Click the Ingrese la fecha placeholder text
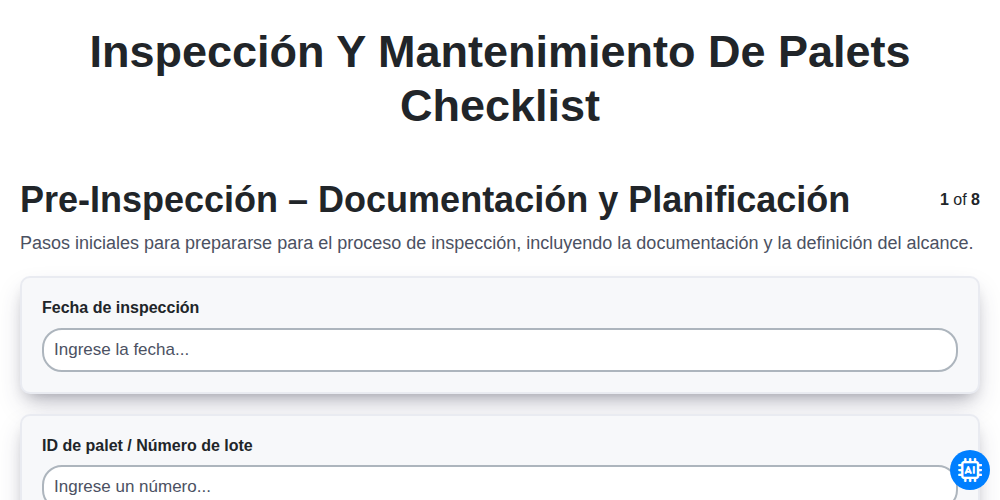The height and width of the screenshot is (500, 1000). (x=121, y=349)
